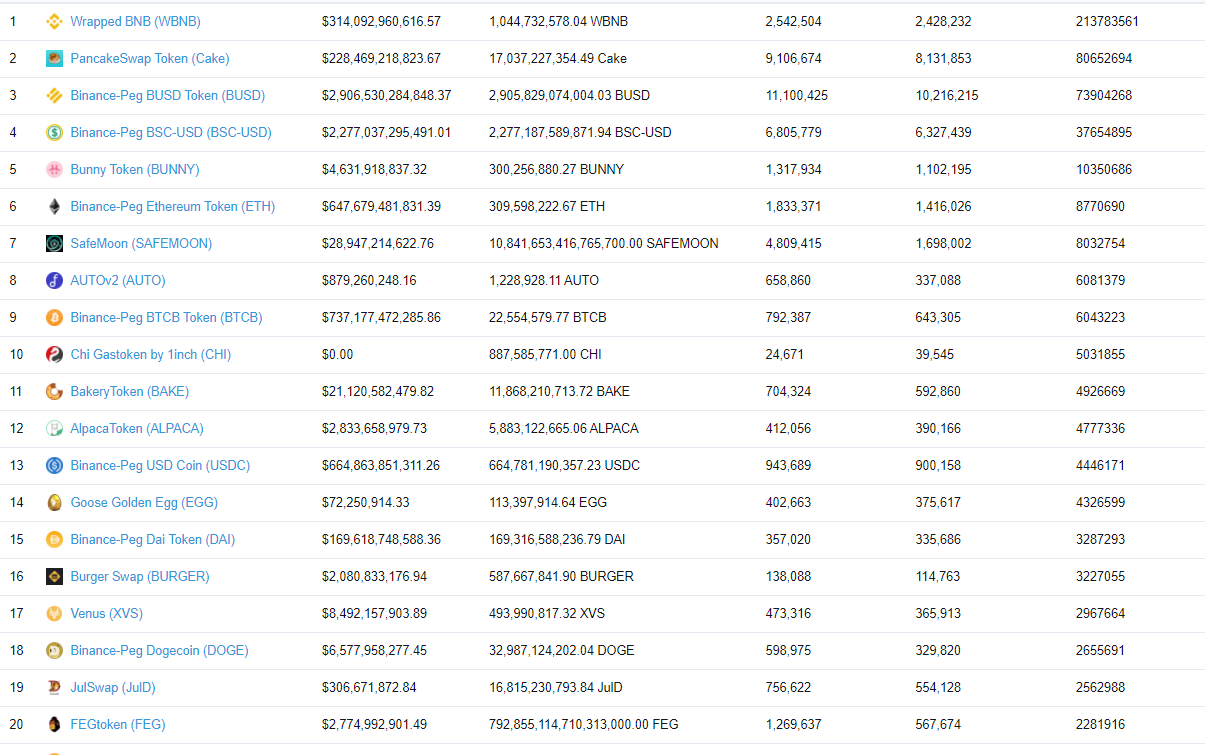Select the 11,100,425 count in BUSD row
Image resolution: width=1209 pixels, height=755 pixels.
click(797, 95)
